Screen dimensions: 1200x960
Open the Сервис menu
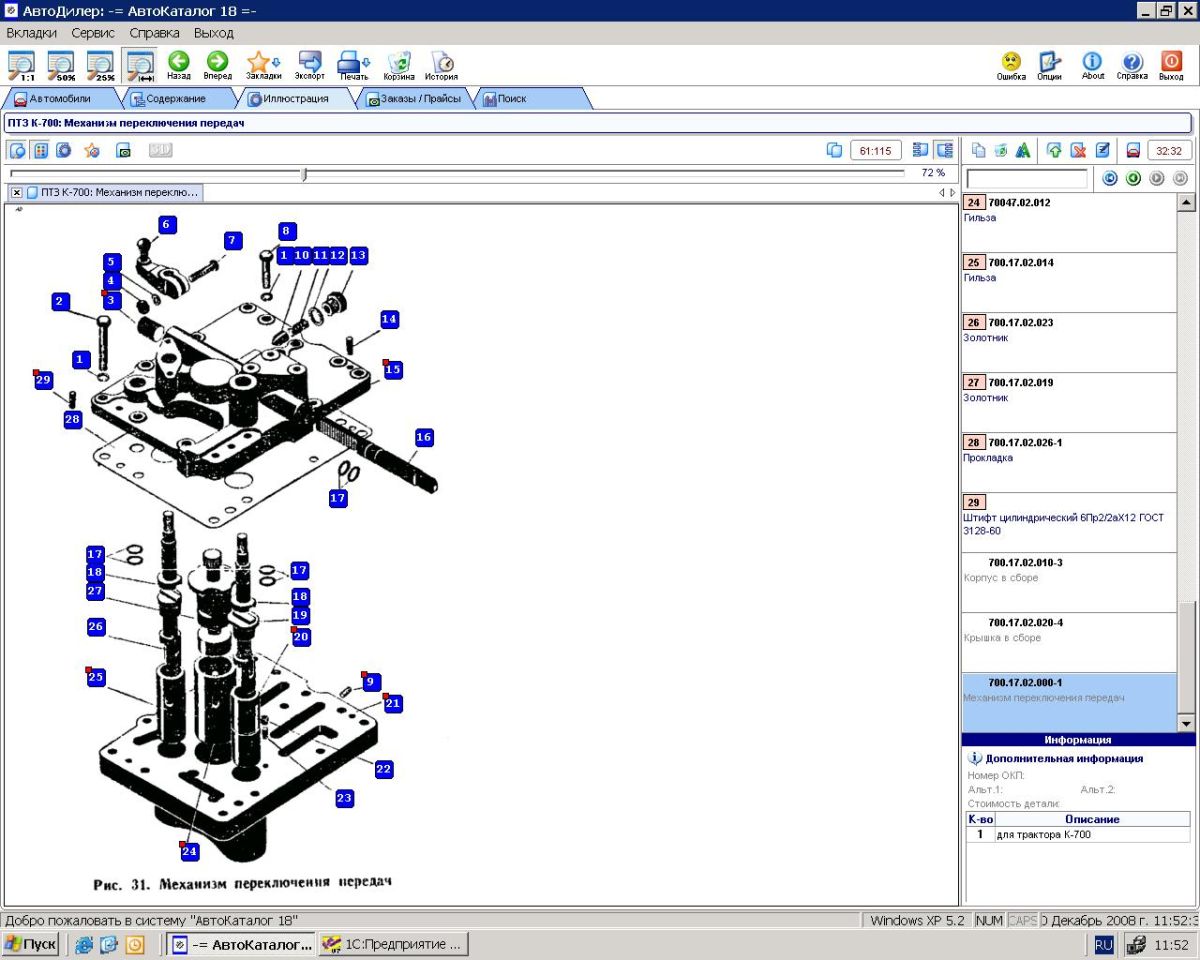pyautogui.click(x=93, y=33)
